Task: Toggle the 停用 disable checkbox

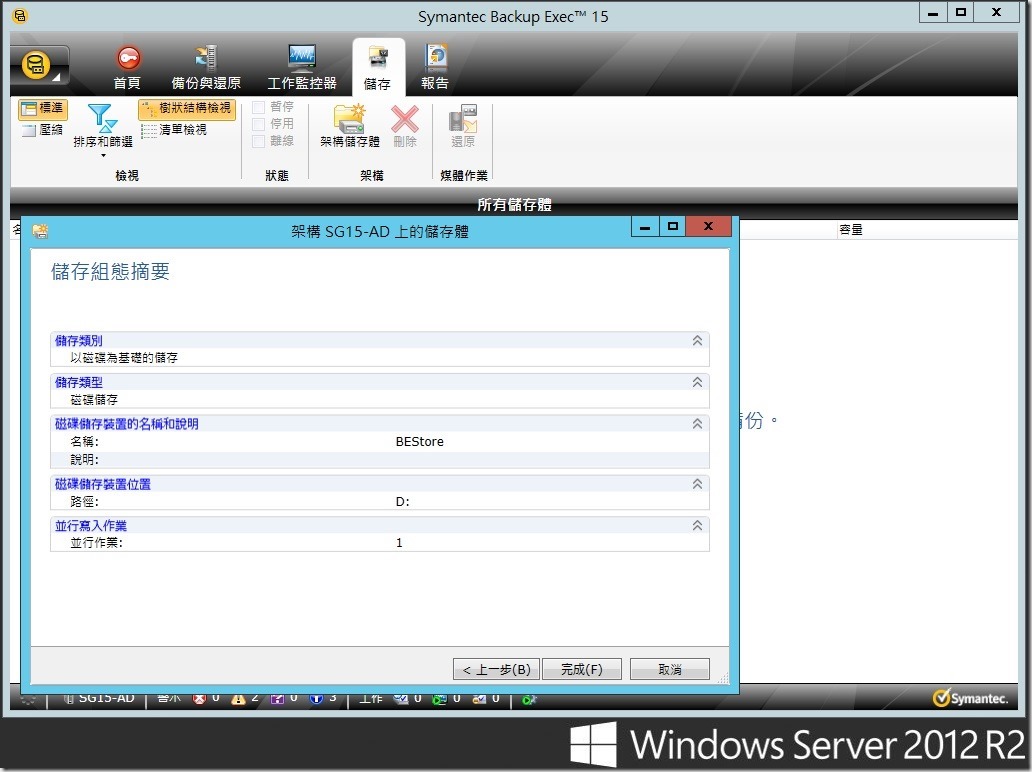Action: pos(259,124)
